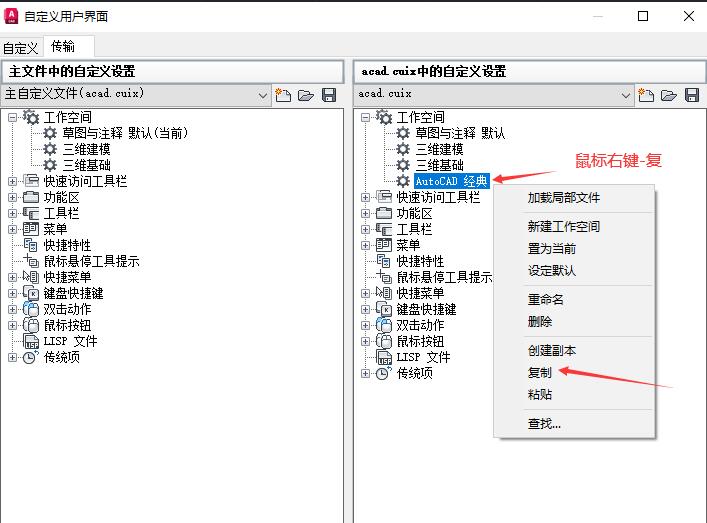Maximize the 自定义用户界面 window

pyautogui.click(x=643, y=16)
